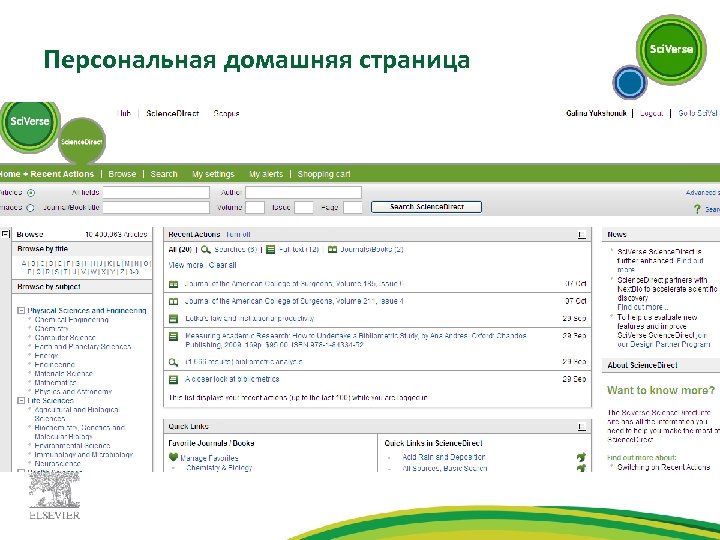Image resolution: width=720 pixels, height=540 pixels.
Task: Collapse the Recent Actions panel
Action: coord(582,235)
